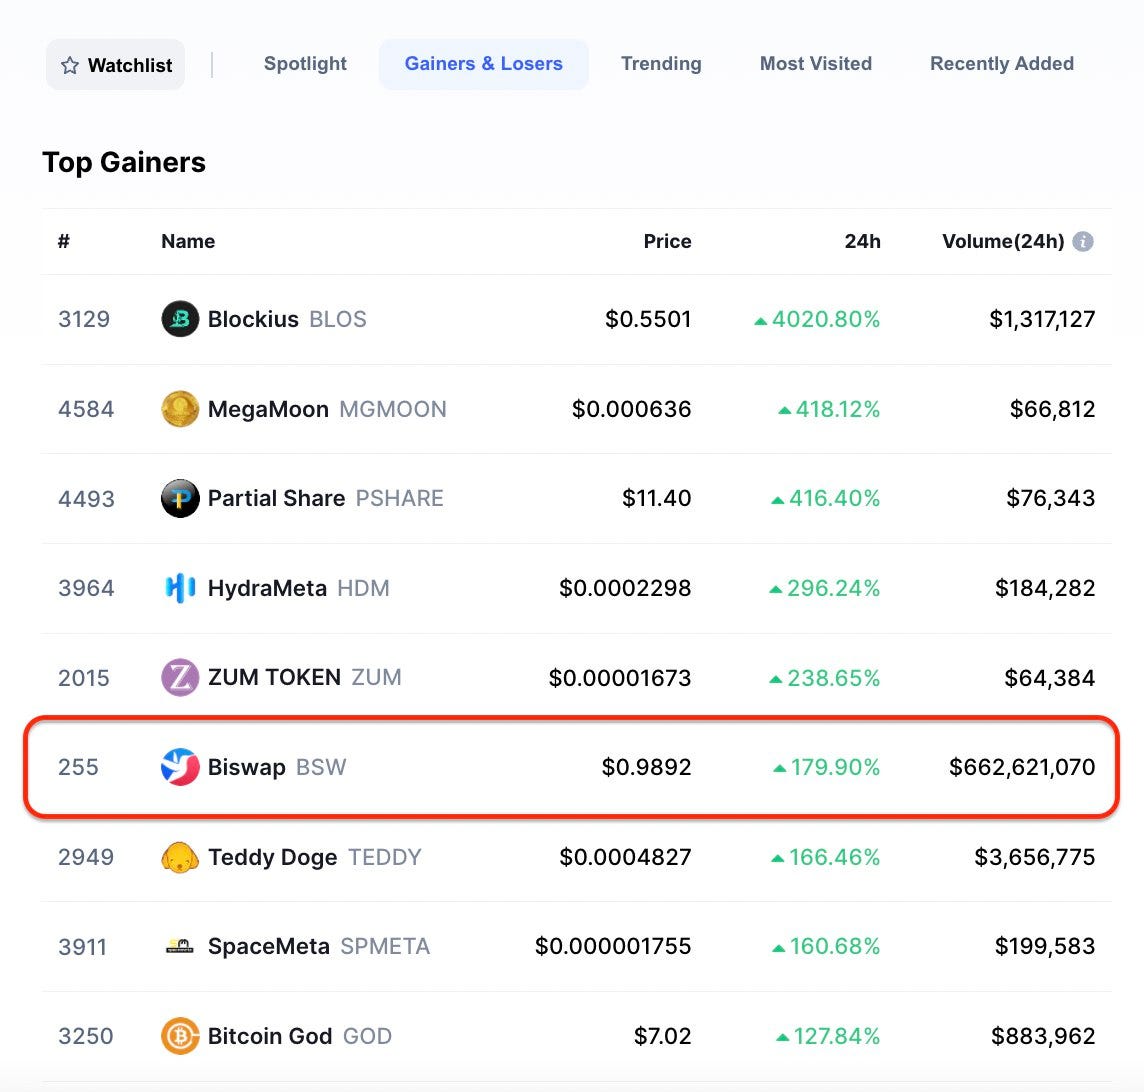Click the BSW ticker symbol
This screenshot has width=1144, height=1092.
click(321, 767)
